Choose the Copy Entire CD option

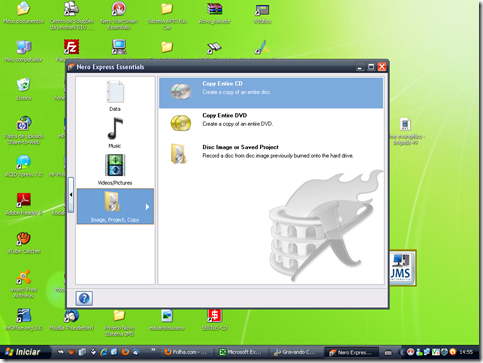(271, 93)
